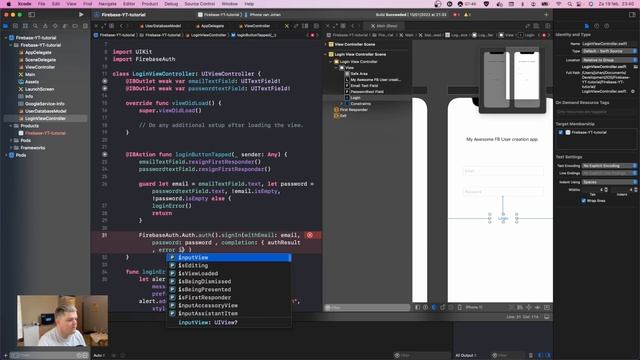Open the History inspector icon

[x=597, y=26]
